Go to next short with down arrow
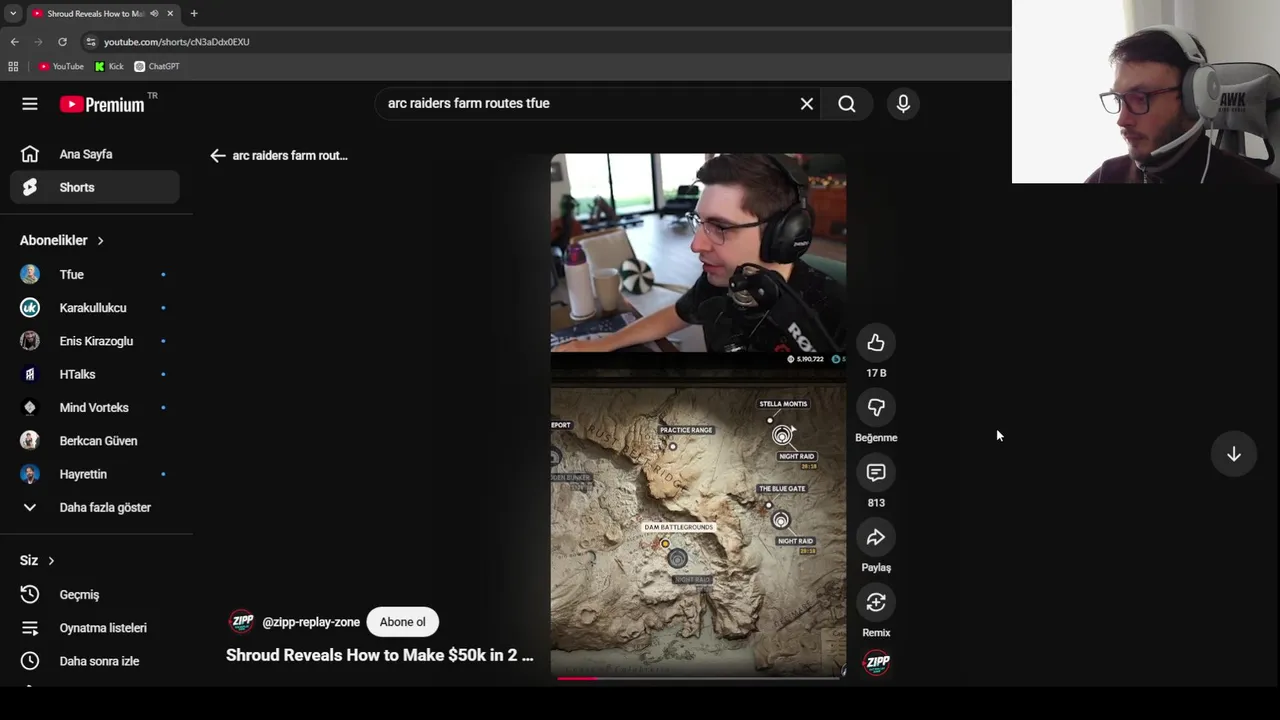Viewport: 1280px width, 720px height. pyautogui.click(x=1234, y=454)
